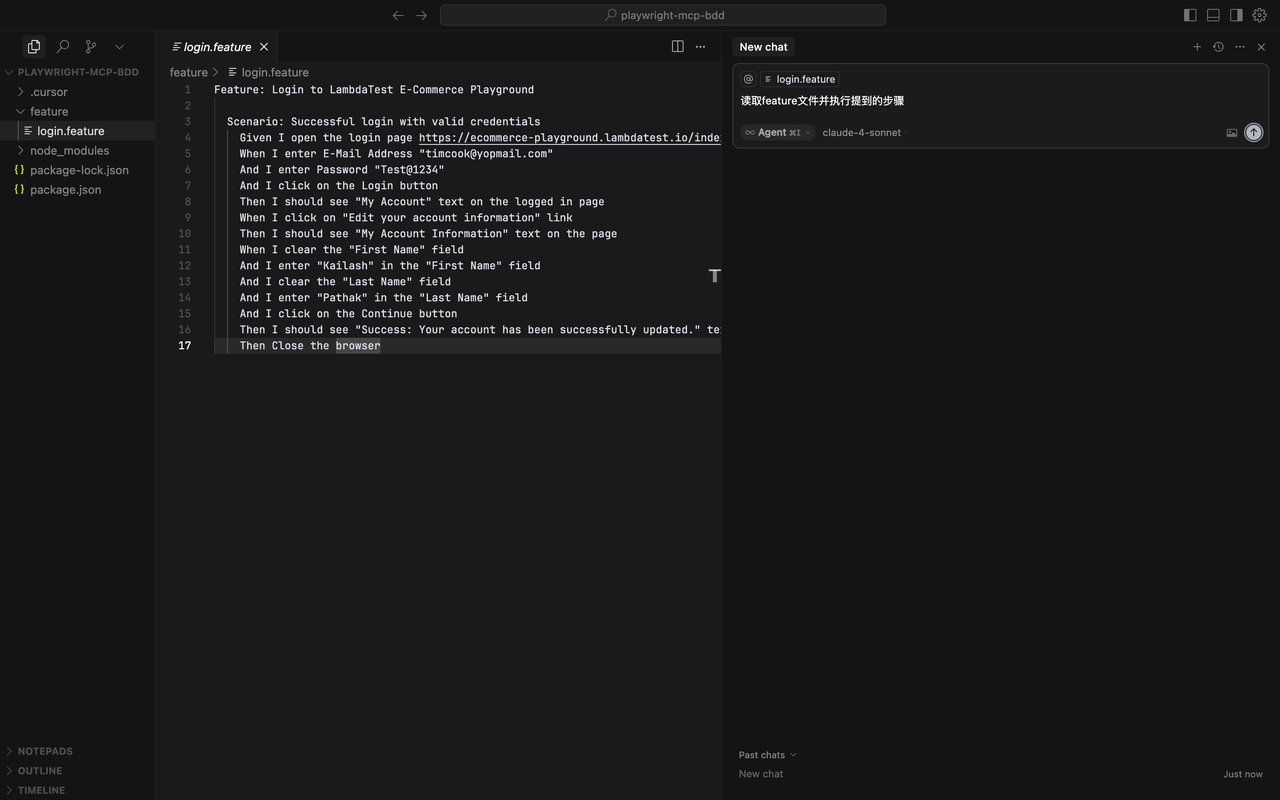Open the lambdatest URL link in line 4
Viewport: 1280px width, 800px height.
[569, 138]
